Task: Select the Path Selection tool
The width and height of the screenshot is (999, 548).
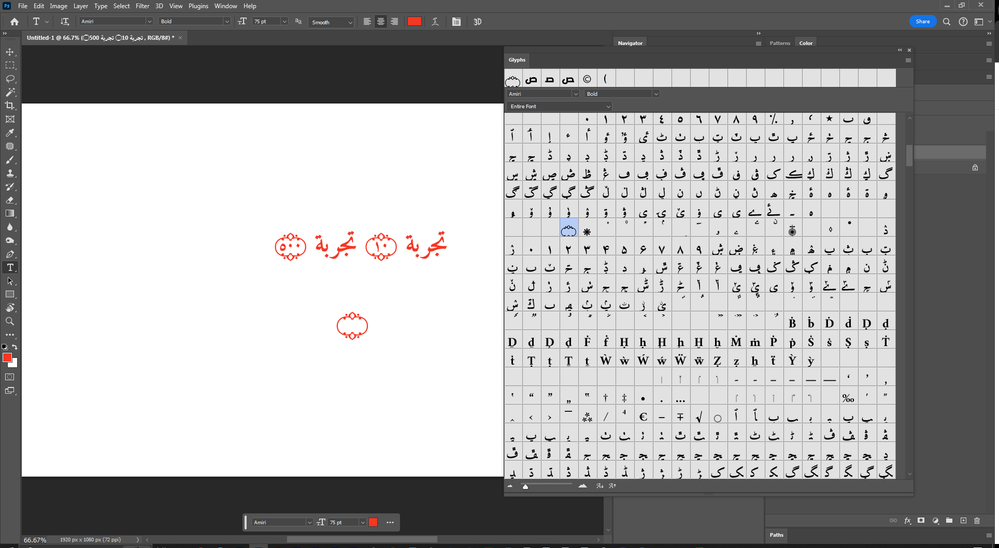Action: point(10,281)
